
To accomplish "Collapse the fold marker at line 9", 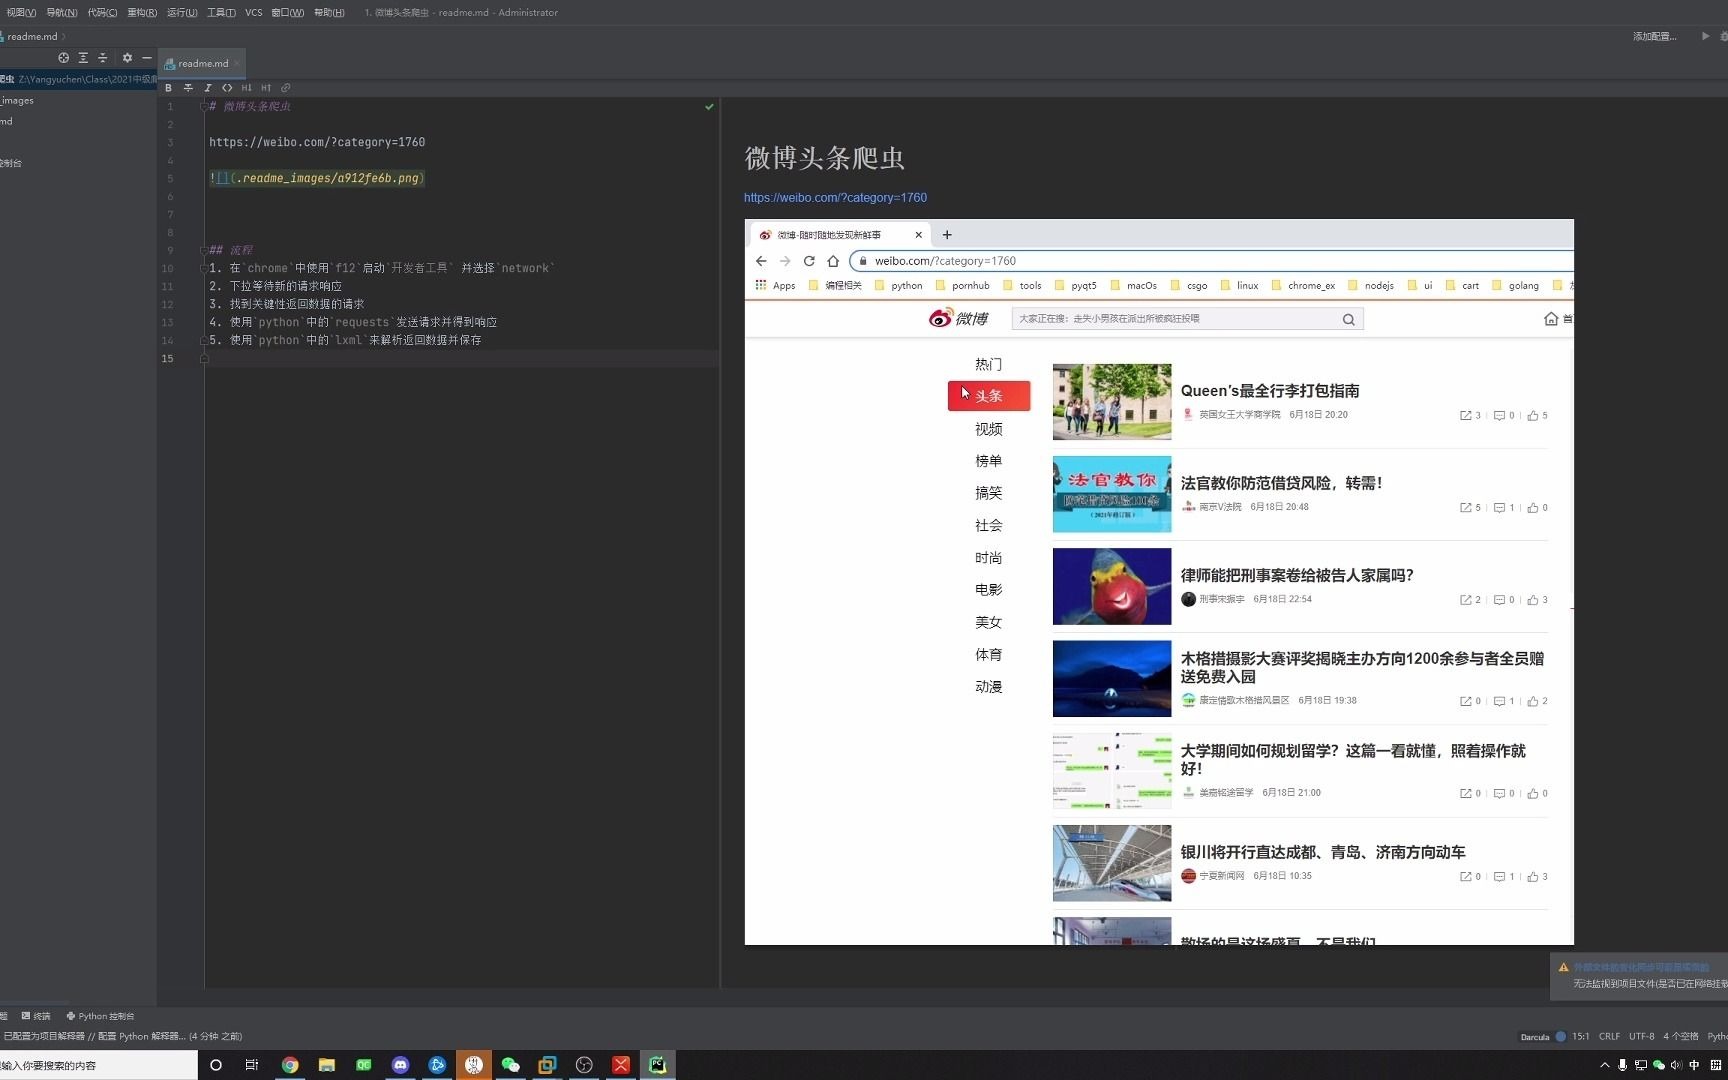I will pyautogui.click(x=204, y=250).
